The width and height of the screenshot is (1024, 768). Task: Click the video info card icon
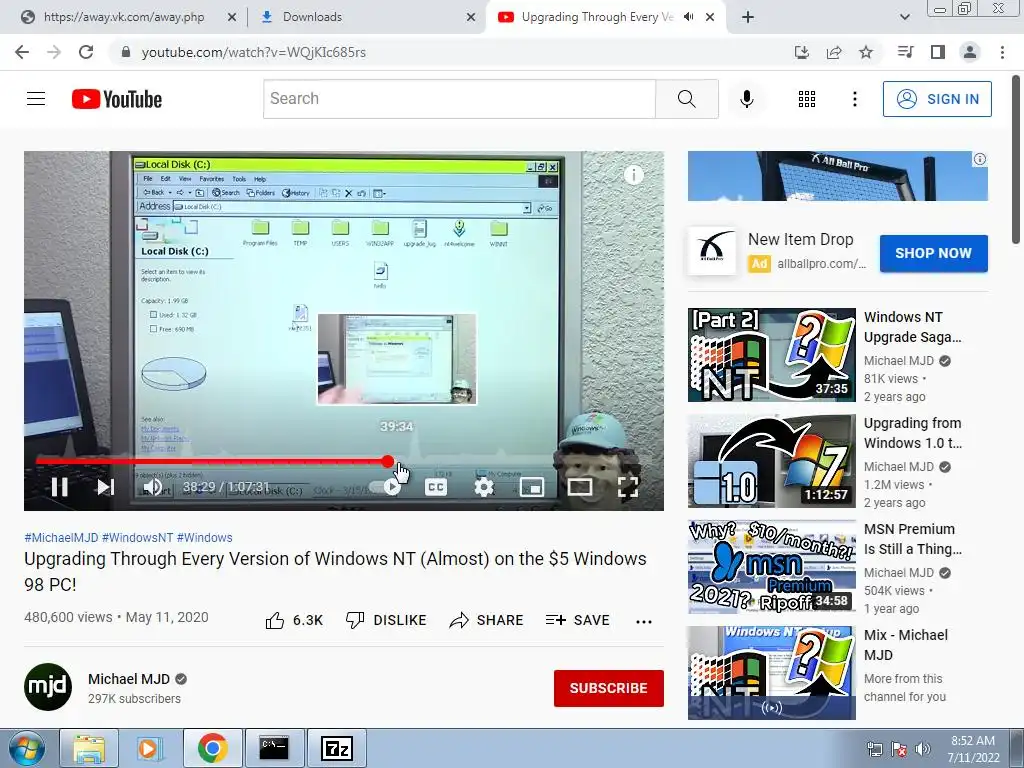pyautogui.click(x=633, y=174)
